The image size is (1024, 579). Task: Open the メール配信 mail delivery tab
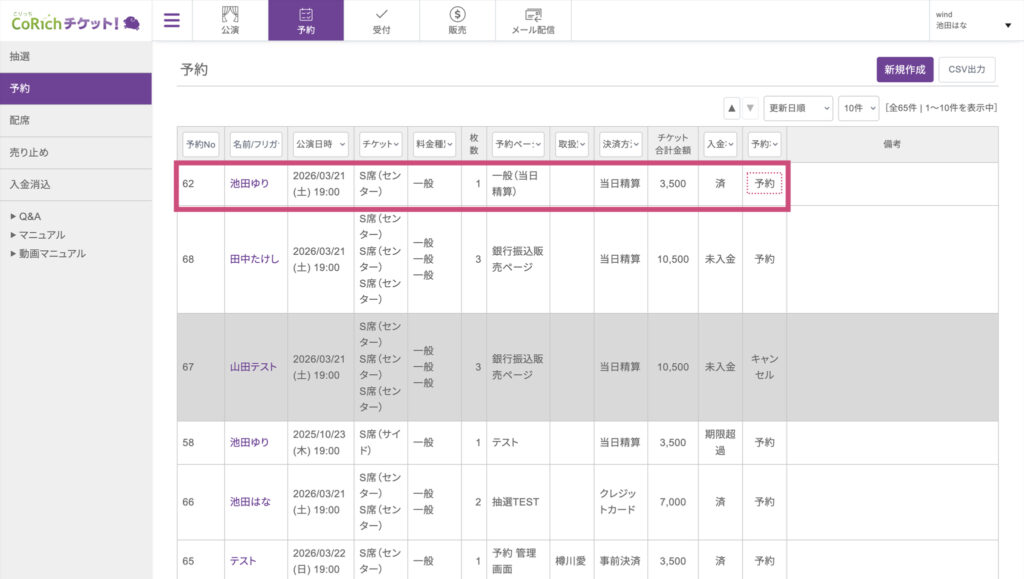point(533,20)
